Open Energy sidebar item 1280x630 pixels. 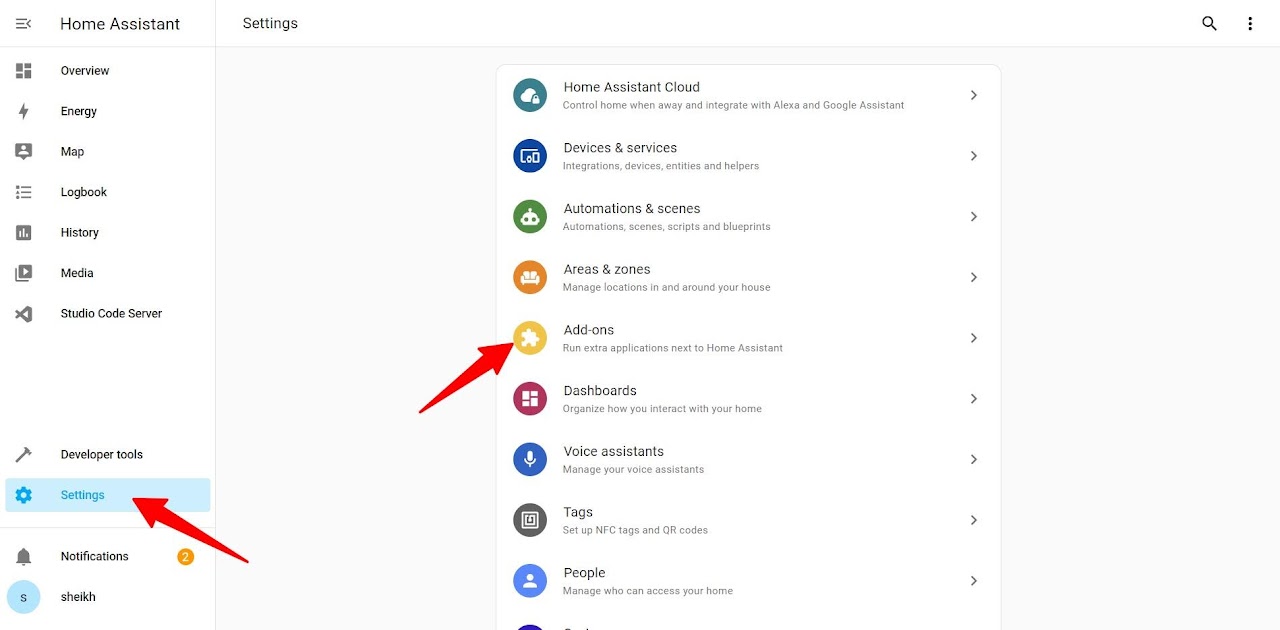[x=108, y=111]
